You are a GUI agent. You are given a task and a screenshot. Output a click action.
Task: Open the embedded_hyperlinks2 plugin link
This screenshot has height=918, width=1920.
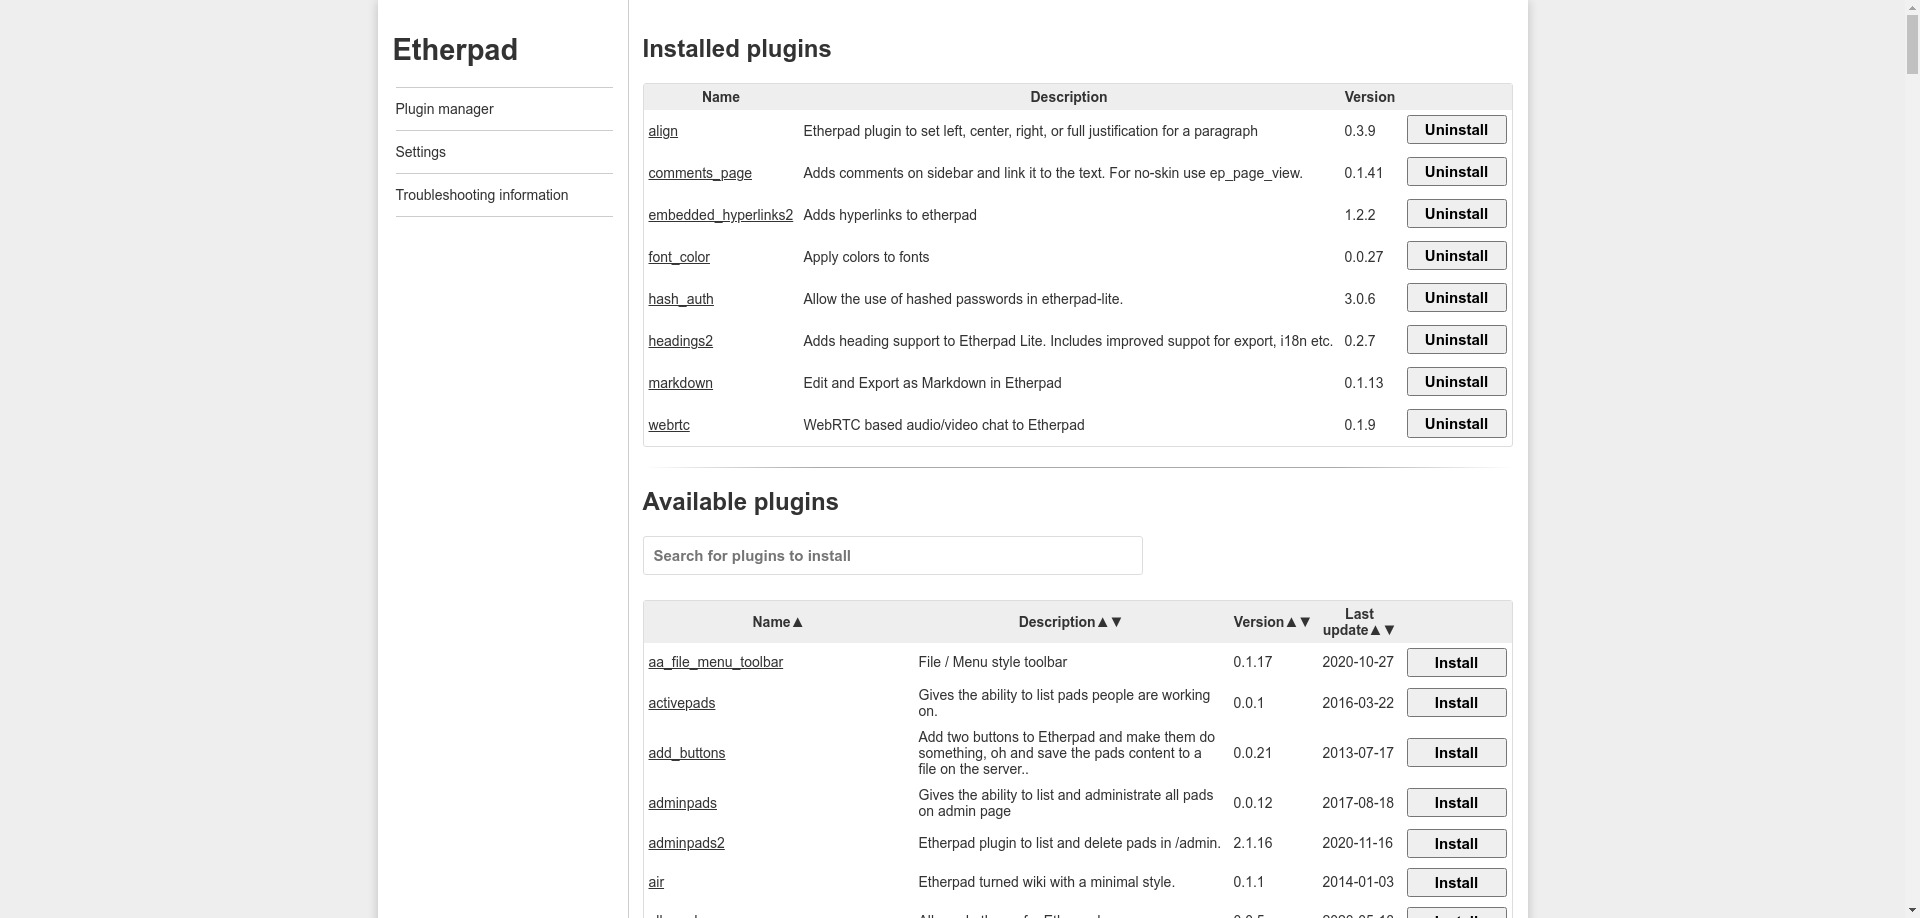tap(720, 215)
